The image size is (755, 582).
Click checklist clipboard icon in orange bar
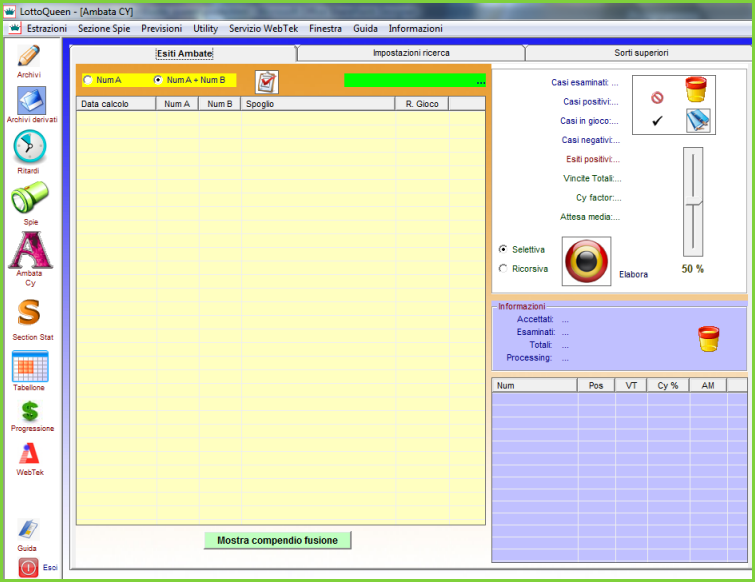[x=267, y=82]
